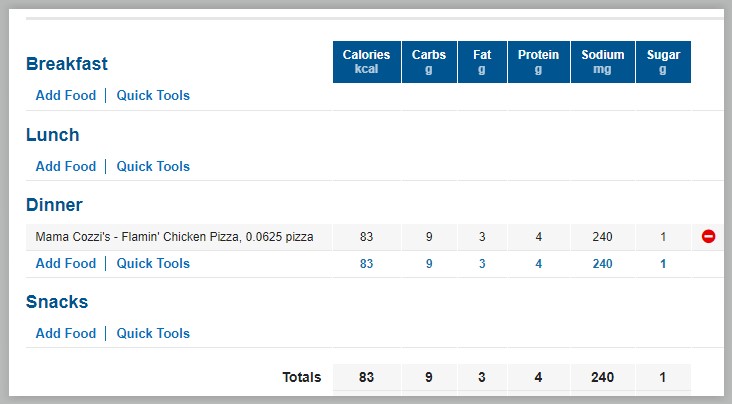Open Quick Tools for Snacks
The height and width of the screenshot is (404, 732).
(x=153, y=333)
